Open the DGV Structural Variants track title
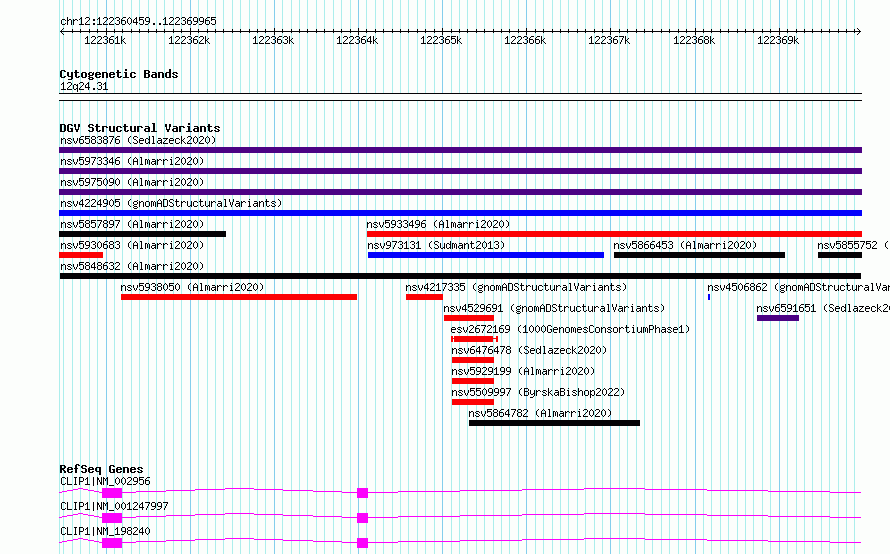This screenshot has height=554, width=890. [140, 128]
